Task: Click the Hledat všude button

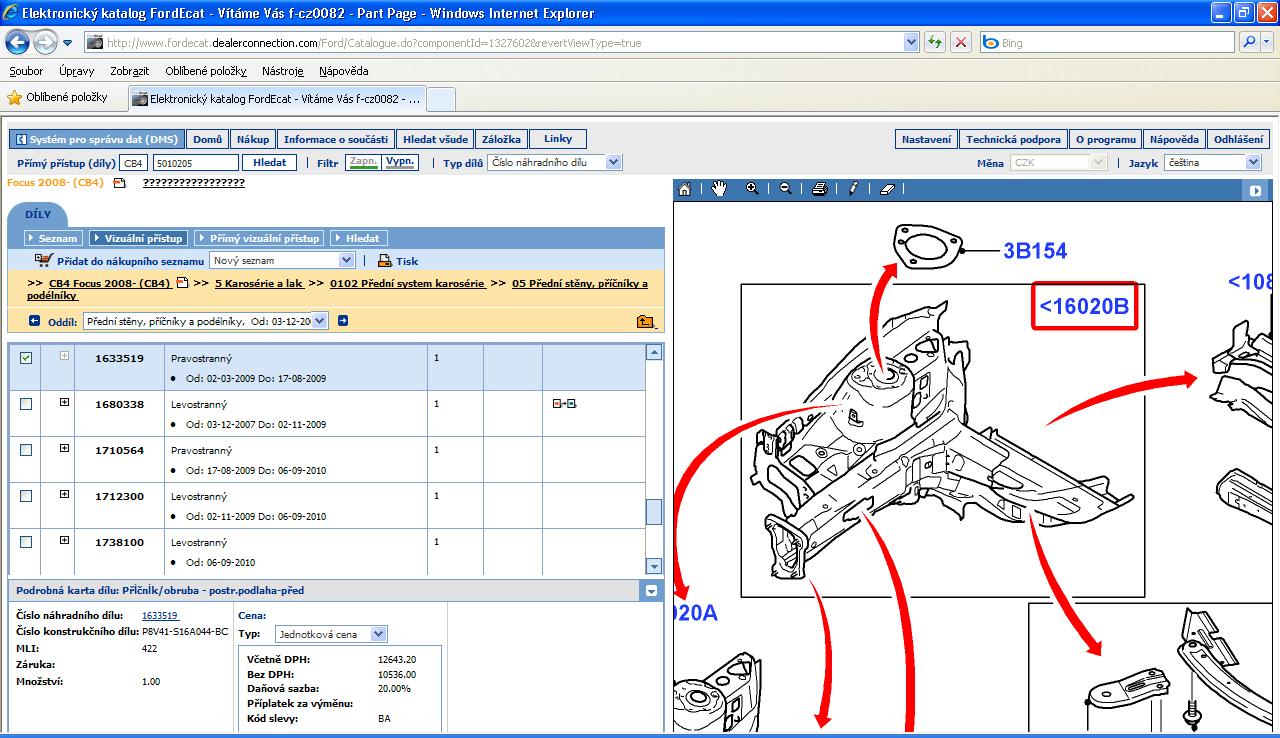Action: 434,139
